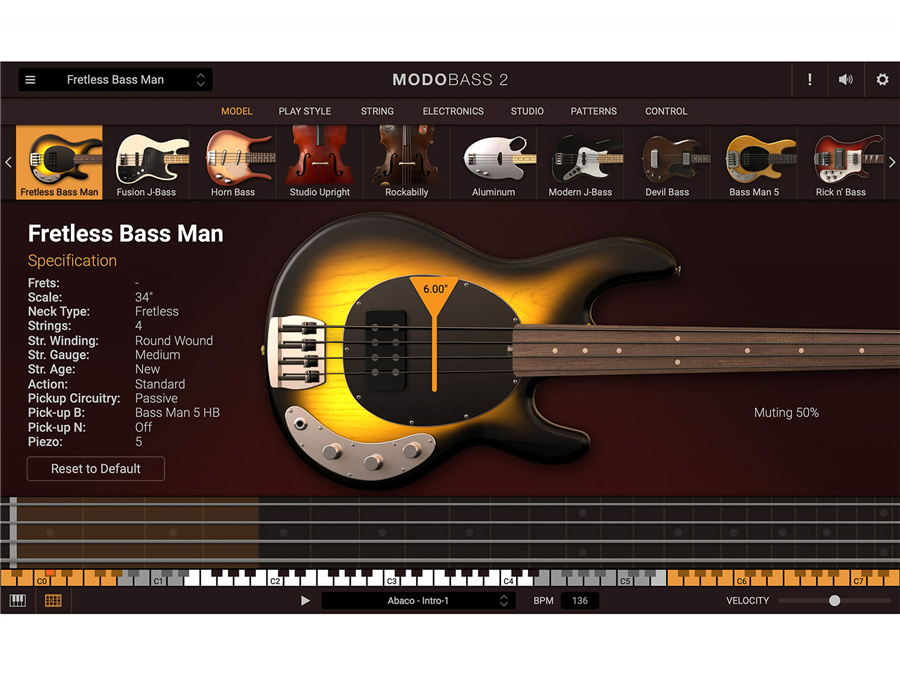Viewport: 900px width, 675px height.
Task: Click the orange 6.00" pickup position marker
Action: pyautogui.click(x=435, y=290)
